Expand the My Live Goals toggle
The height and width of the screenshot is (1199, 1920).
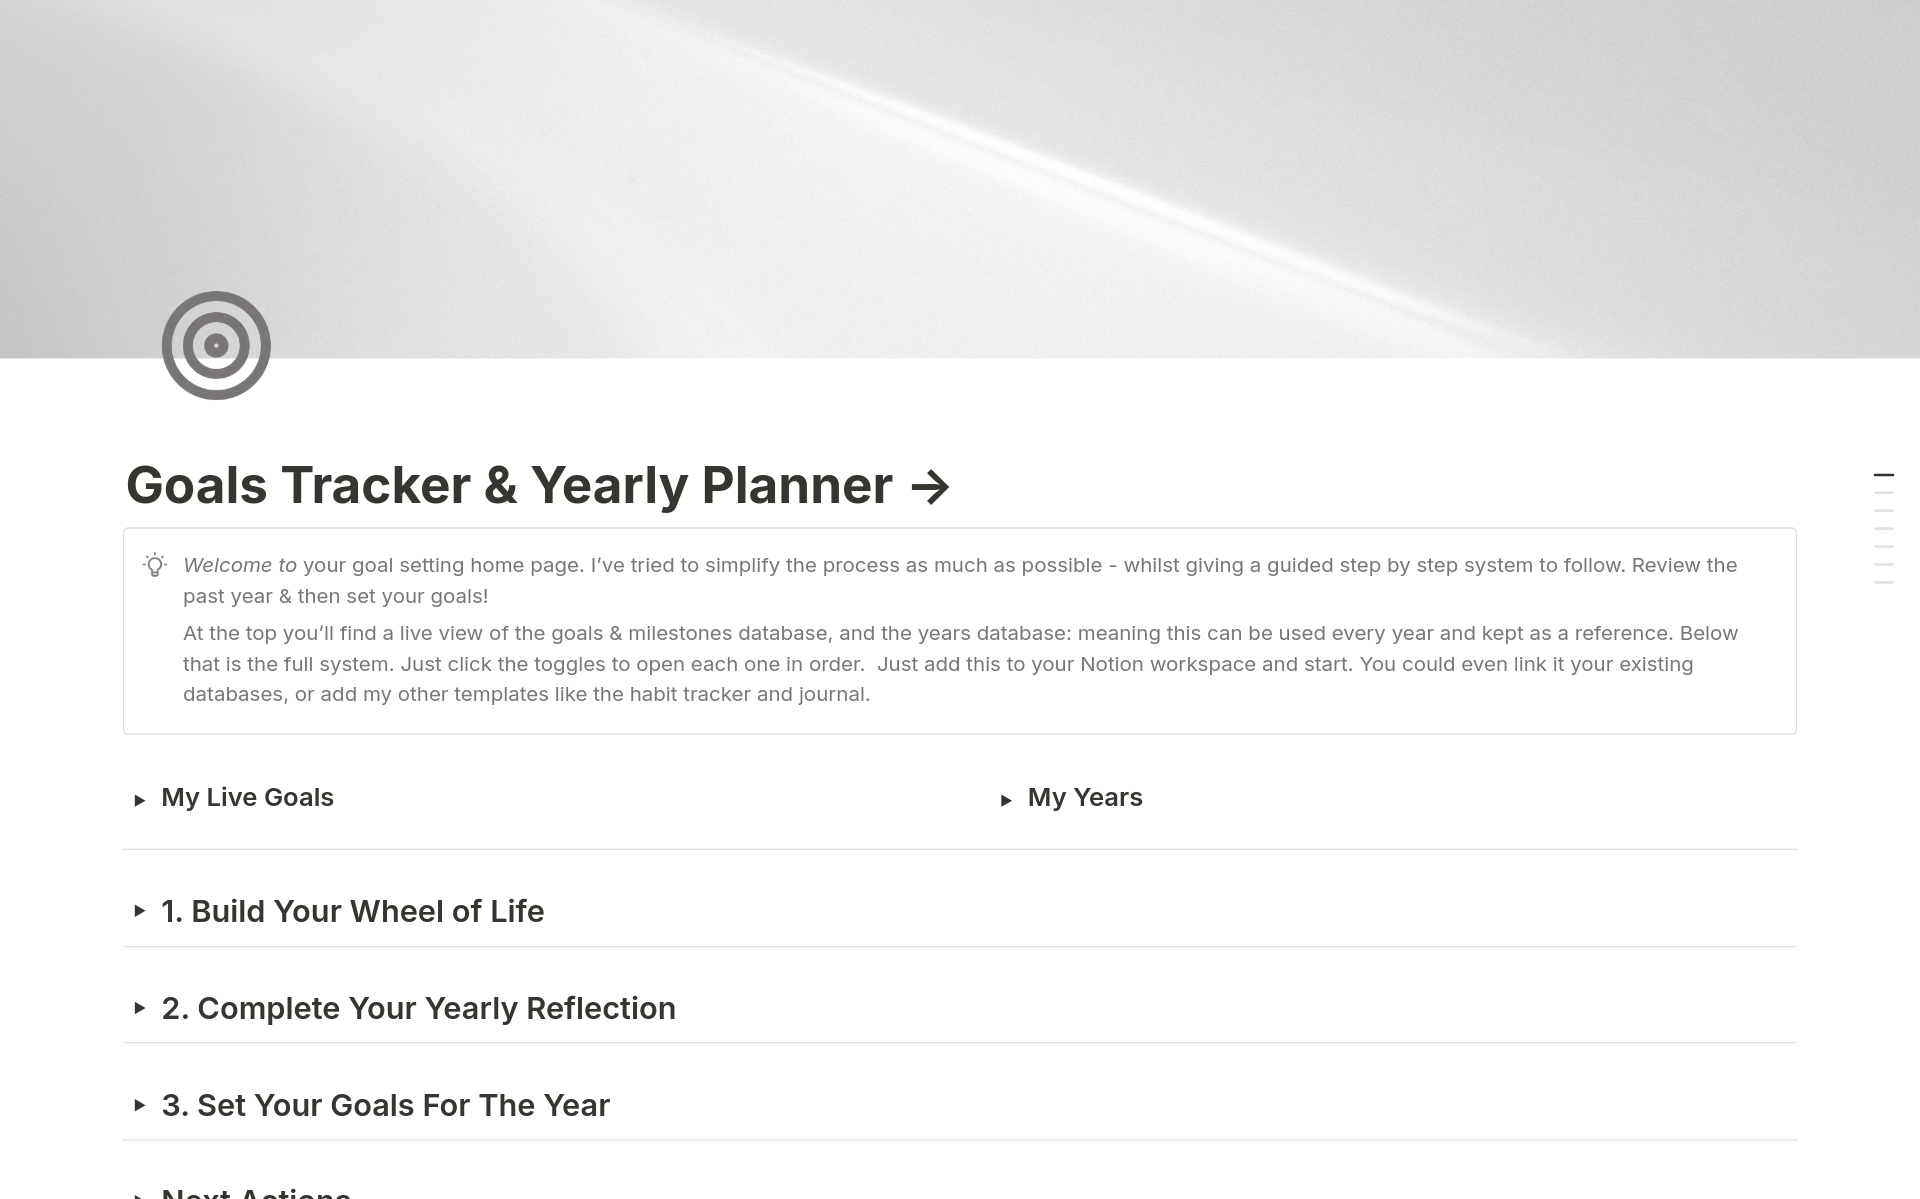(140, 800)
